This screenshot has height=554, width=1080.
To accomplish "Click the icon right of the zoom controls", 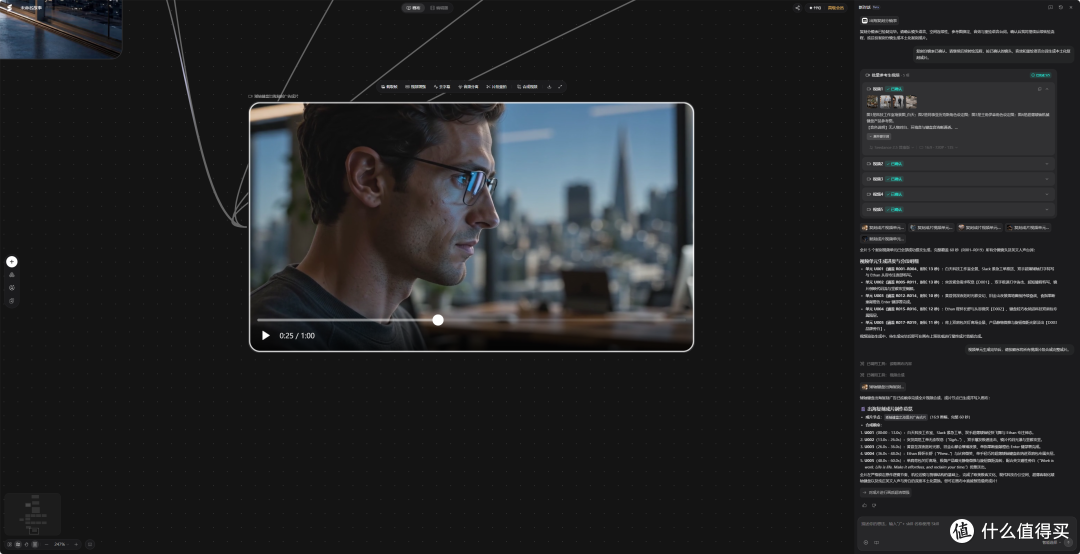I will (90, 544).
